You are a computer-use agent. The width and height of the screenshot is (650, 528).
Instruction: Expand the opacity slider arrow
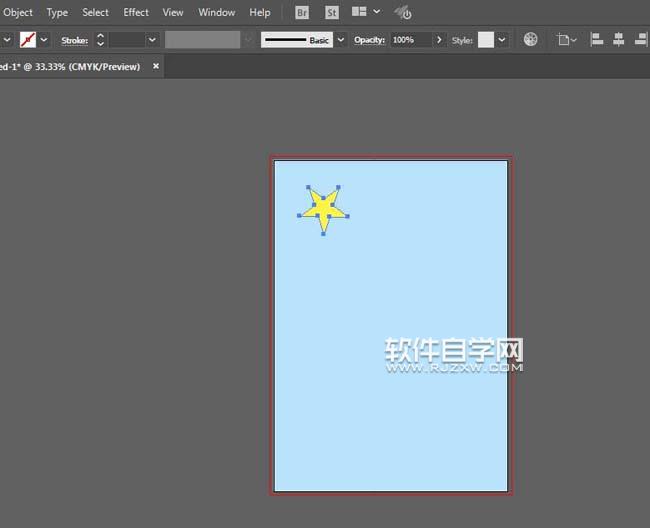tap(440, 40)
